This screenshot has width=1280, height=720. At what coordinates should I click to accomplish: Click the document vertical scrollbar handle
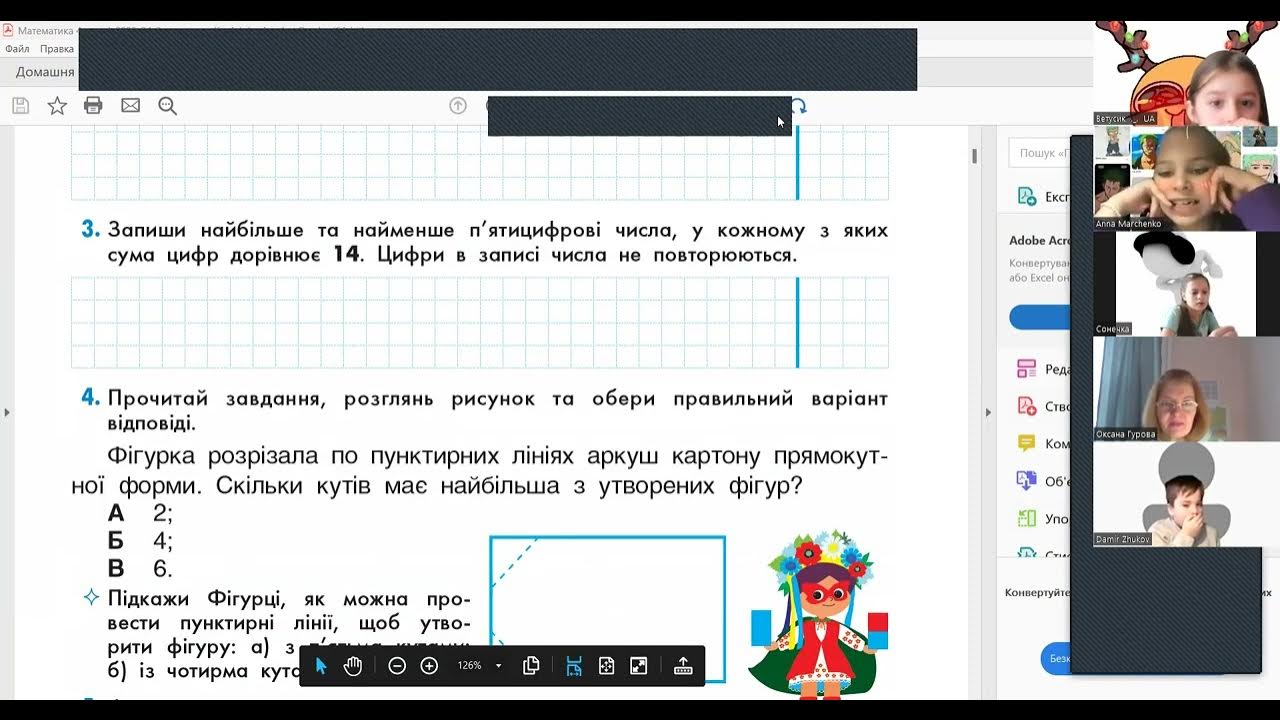974,156
